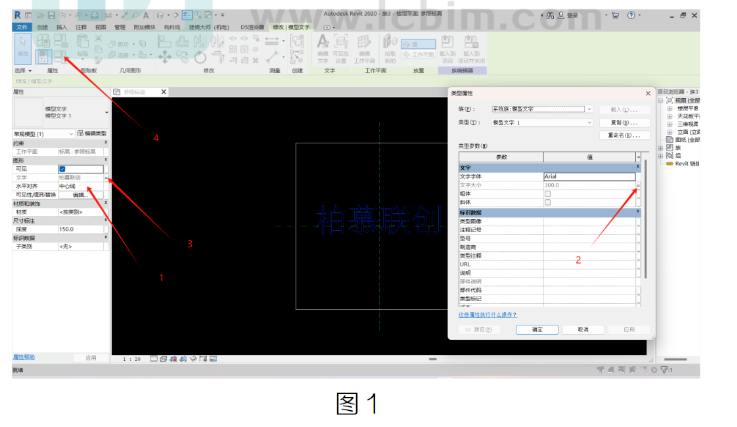
Task: Open the Type dropdown showing Model Text 1
Action: [x=589, y=123]
